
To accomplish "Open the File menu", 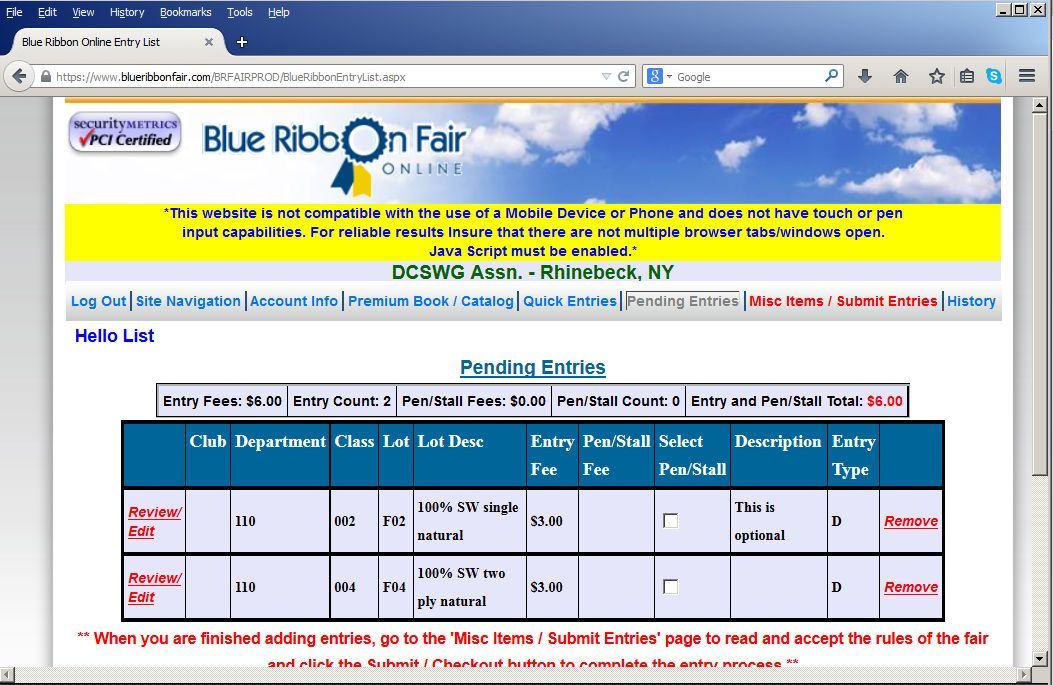I will pos(14,12).
